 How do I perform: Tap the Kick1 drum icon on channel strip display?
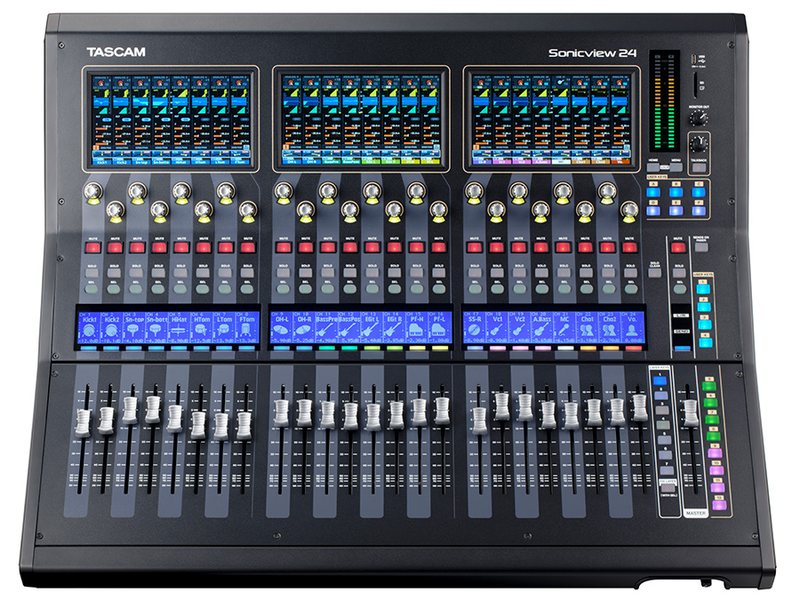click(89, 332)
